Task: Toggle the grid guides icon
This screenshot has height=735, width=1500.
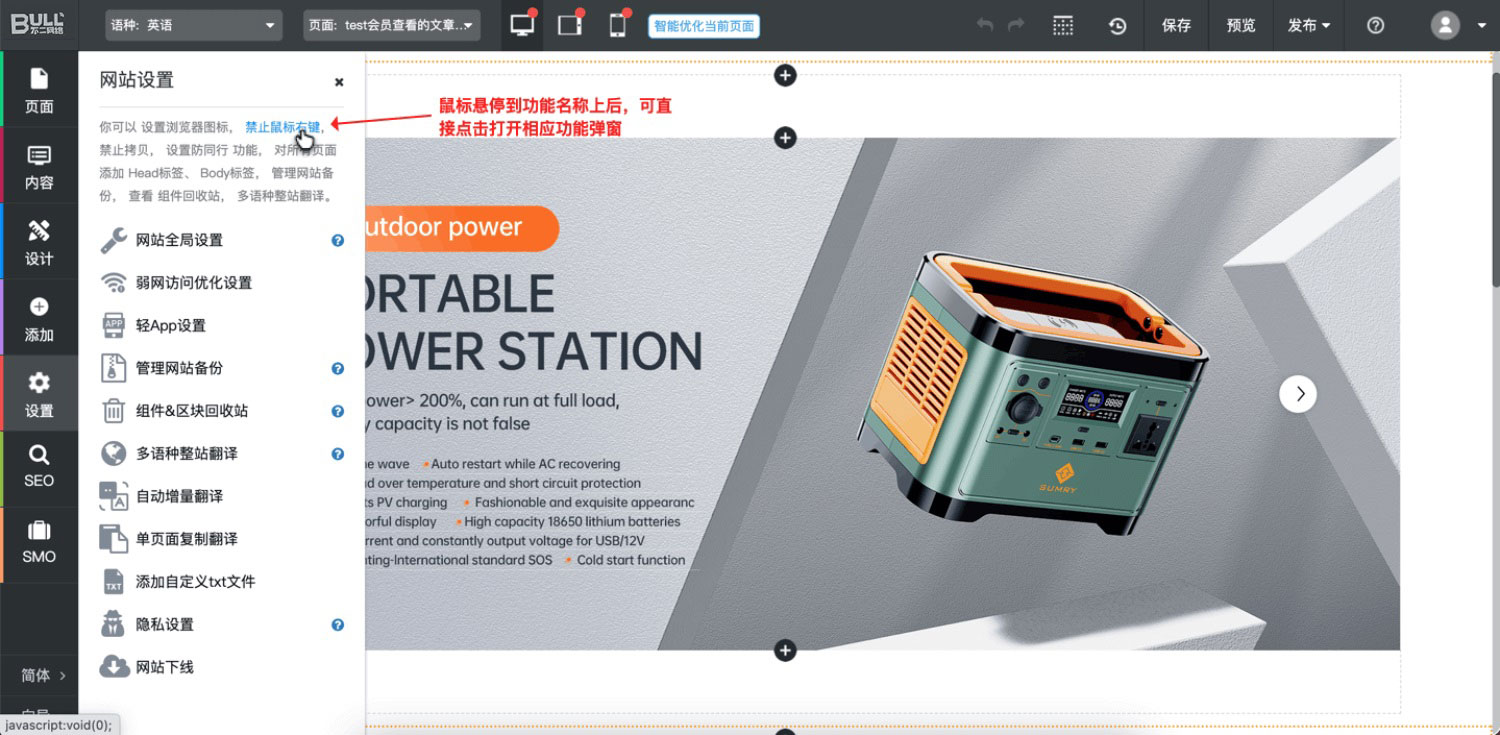Action: (1063, 26)
